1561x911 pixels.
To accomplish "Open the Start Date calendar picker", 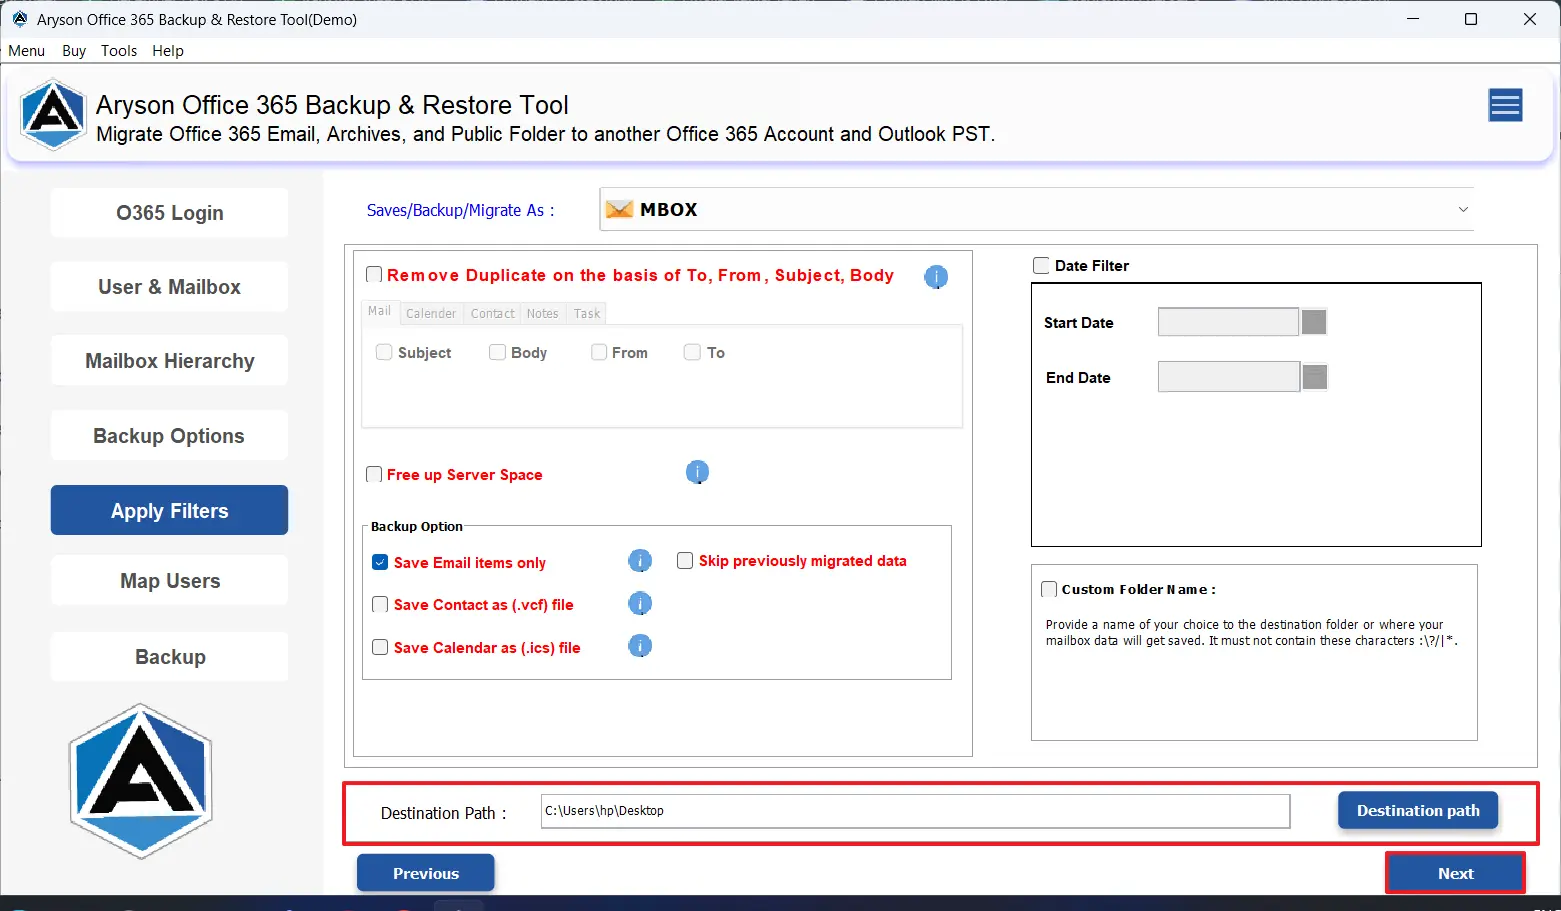I will coord(1314,321).
